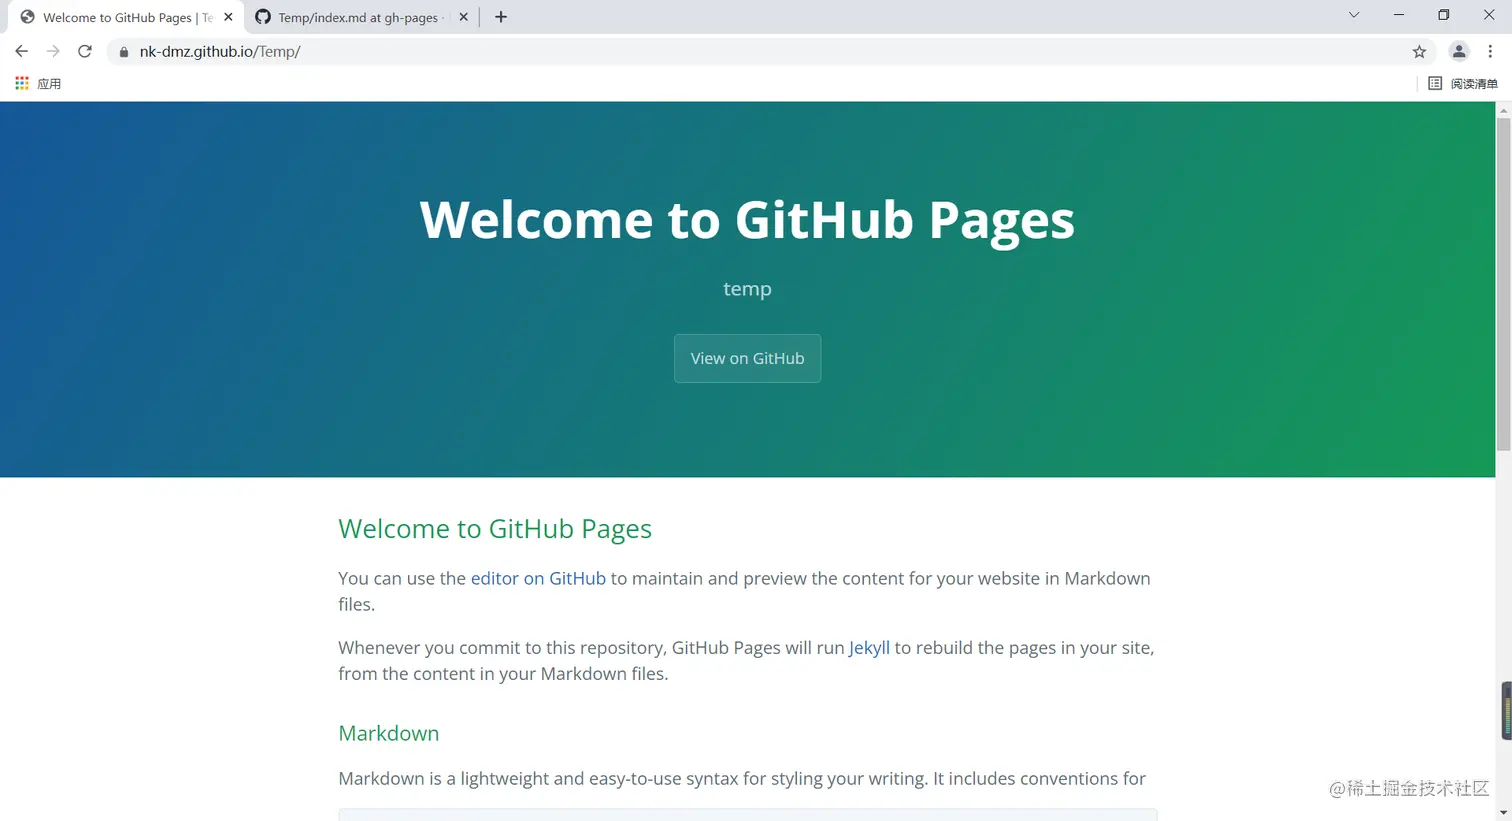Click the Markdown section heading
This screenshot has height=821, width=1512.
click(389, 733)
